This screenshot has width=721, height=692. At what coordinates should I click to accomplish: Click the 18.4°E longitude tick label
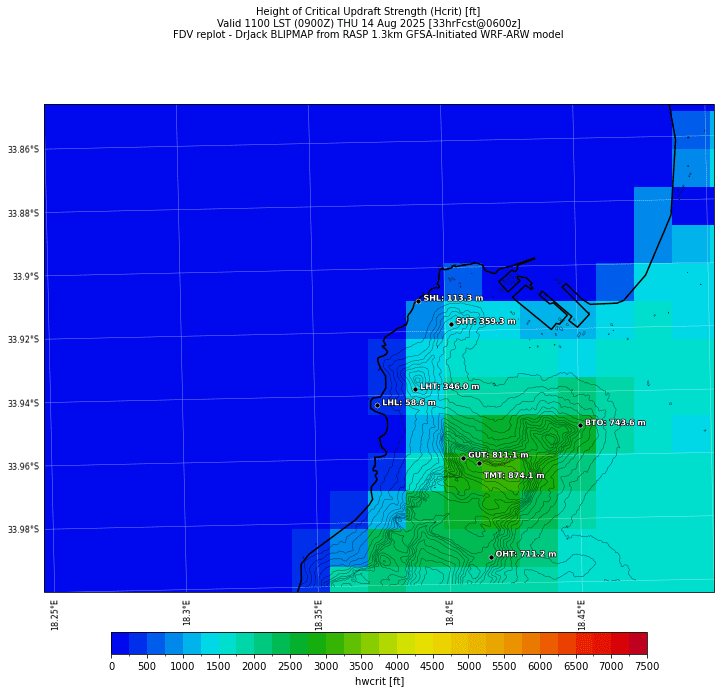tap(449, 612)
